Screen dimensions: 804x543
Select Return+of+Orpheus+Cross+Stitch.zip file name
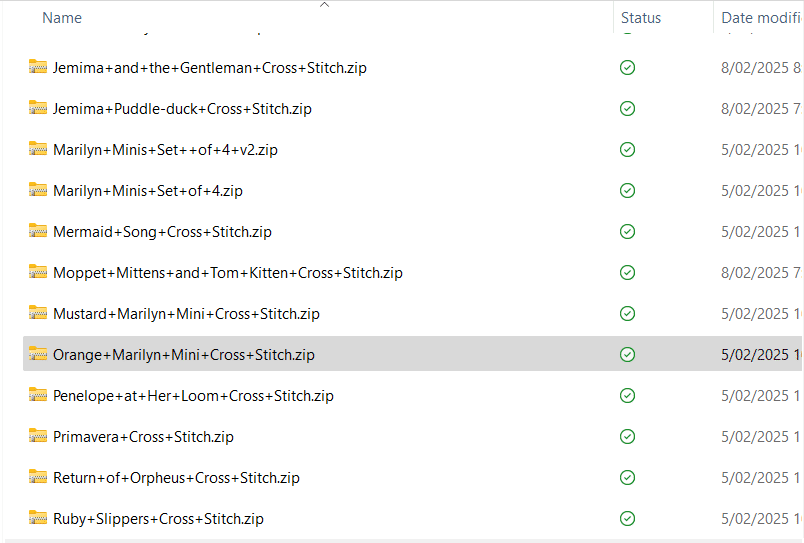176,478
